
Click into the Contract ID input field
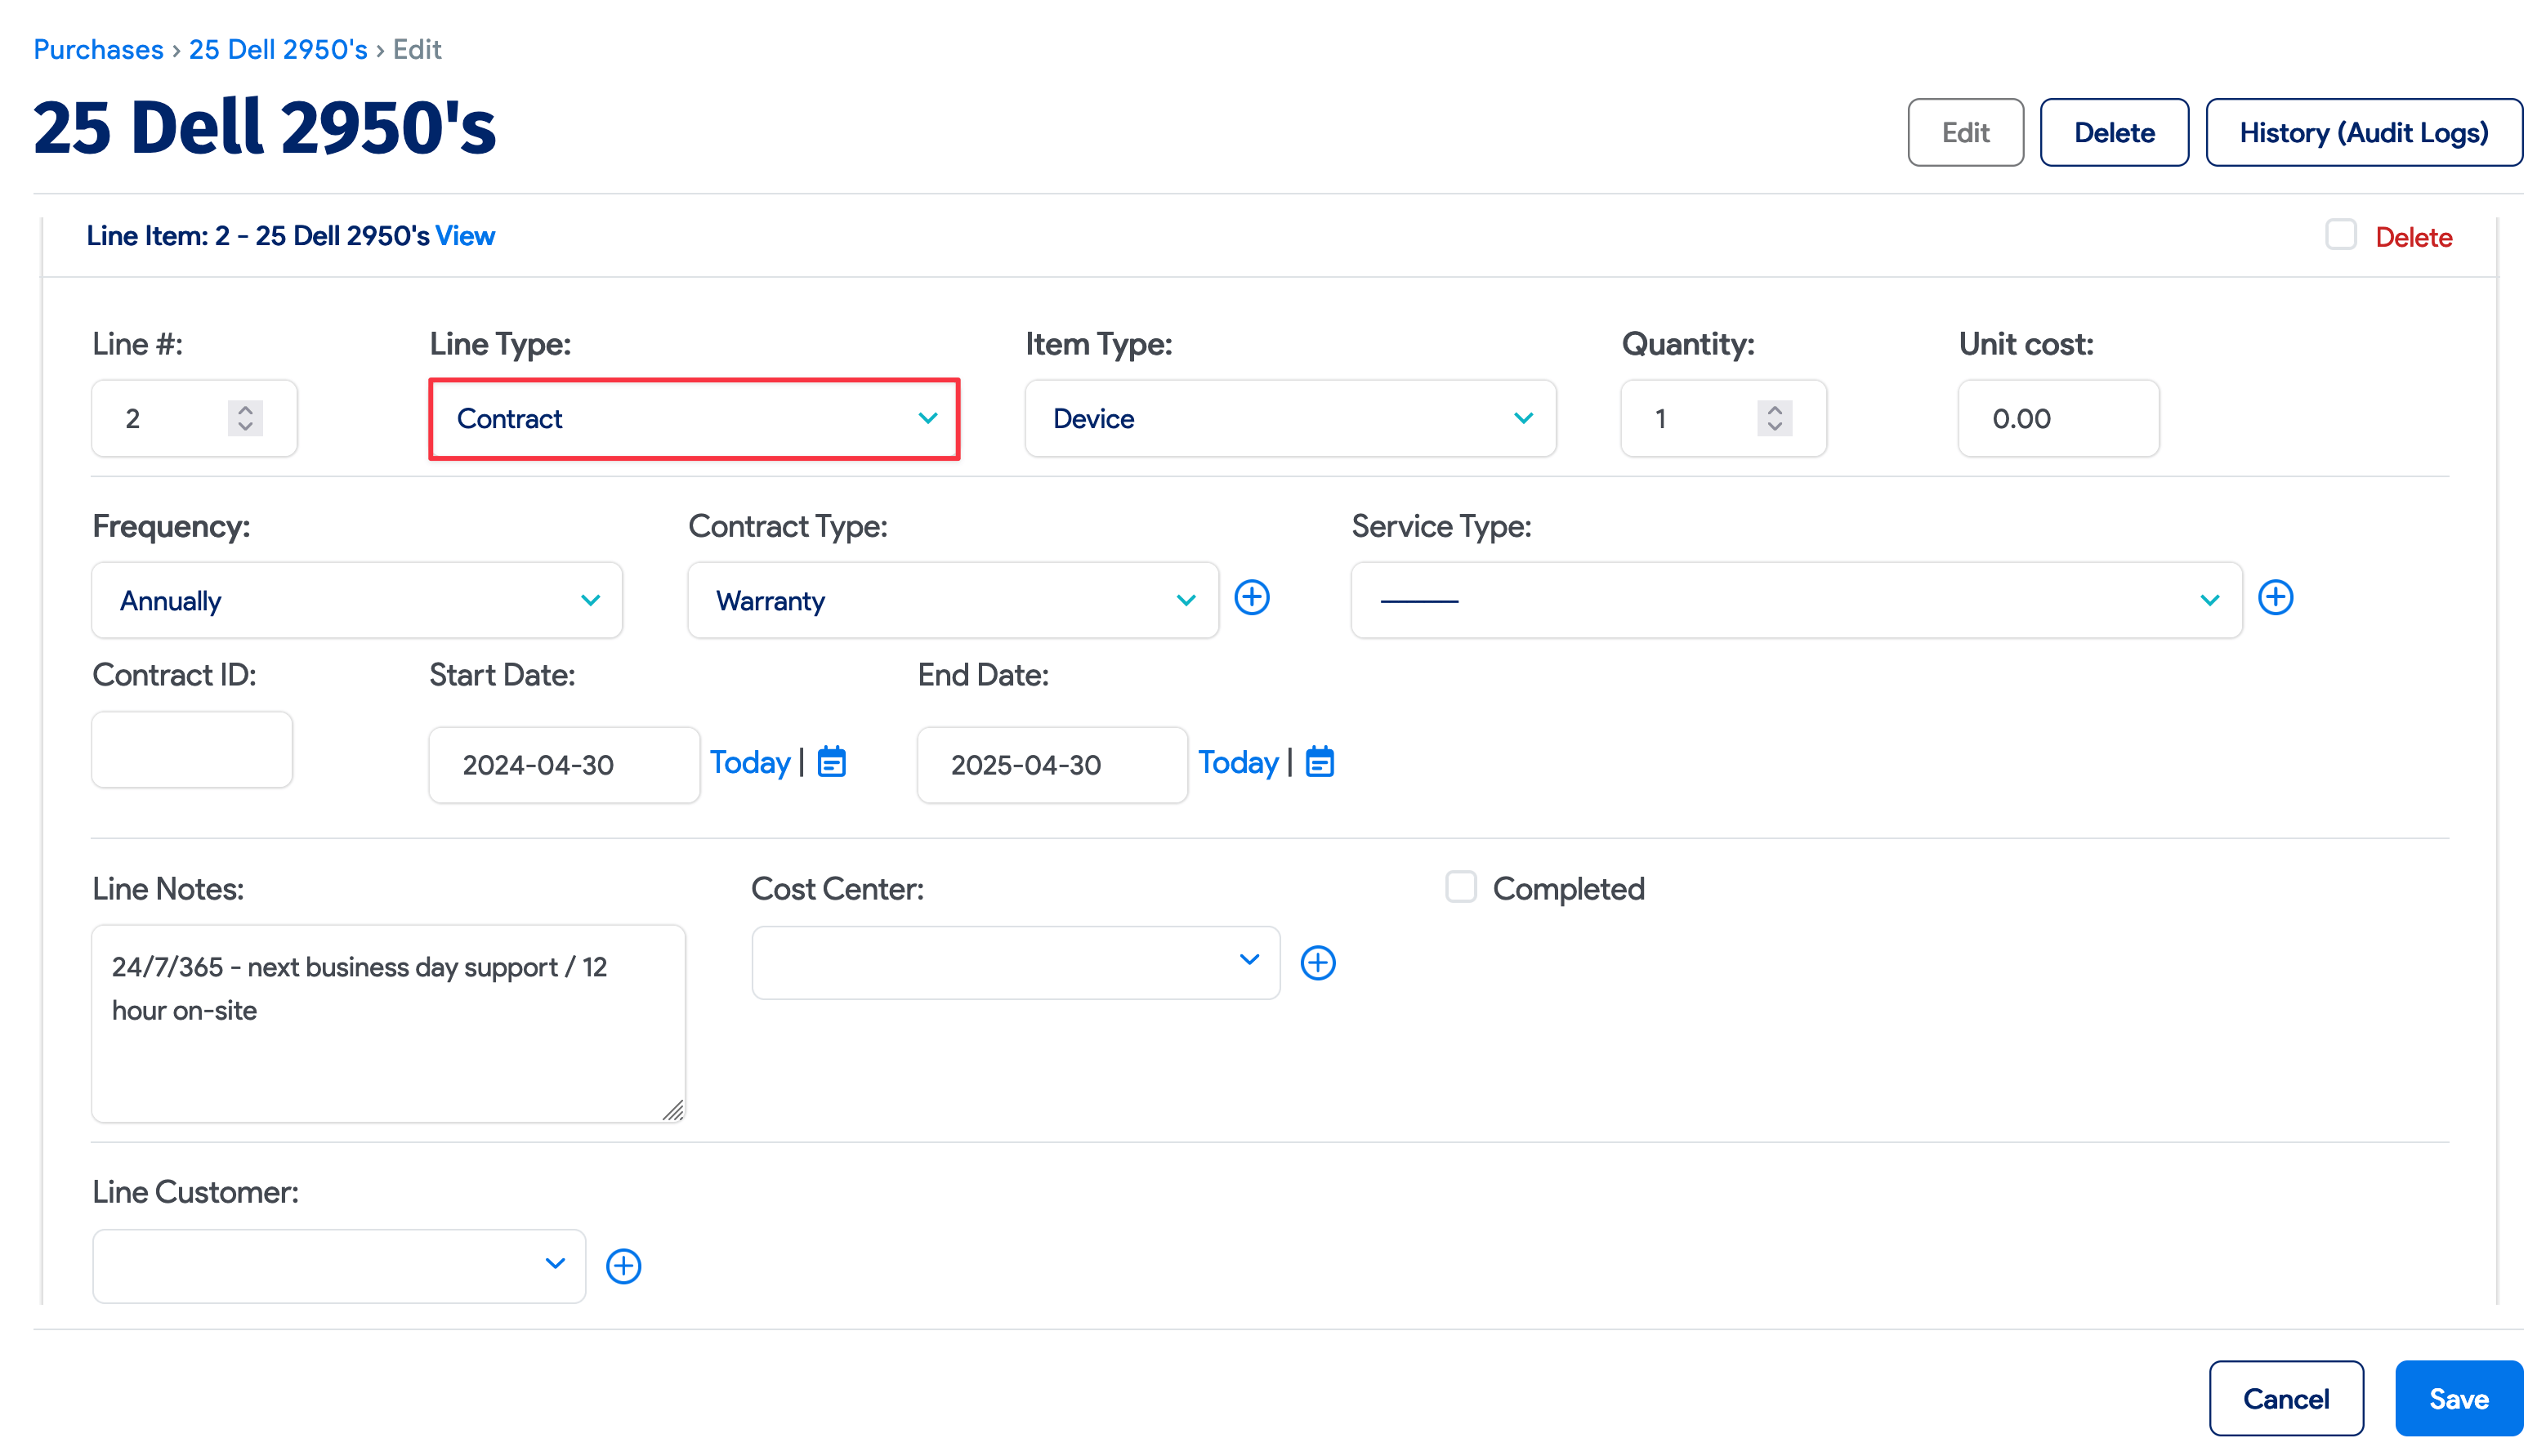tap(192, 750)
